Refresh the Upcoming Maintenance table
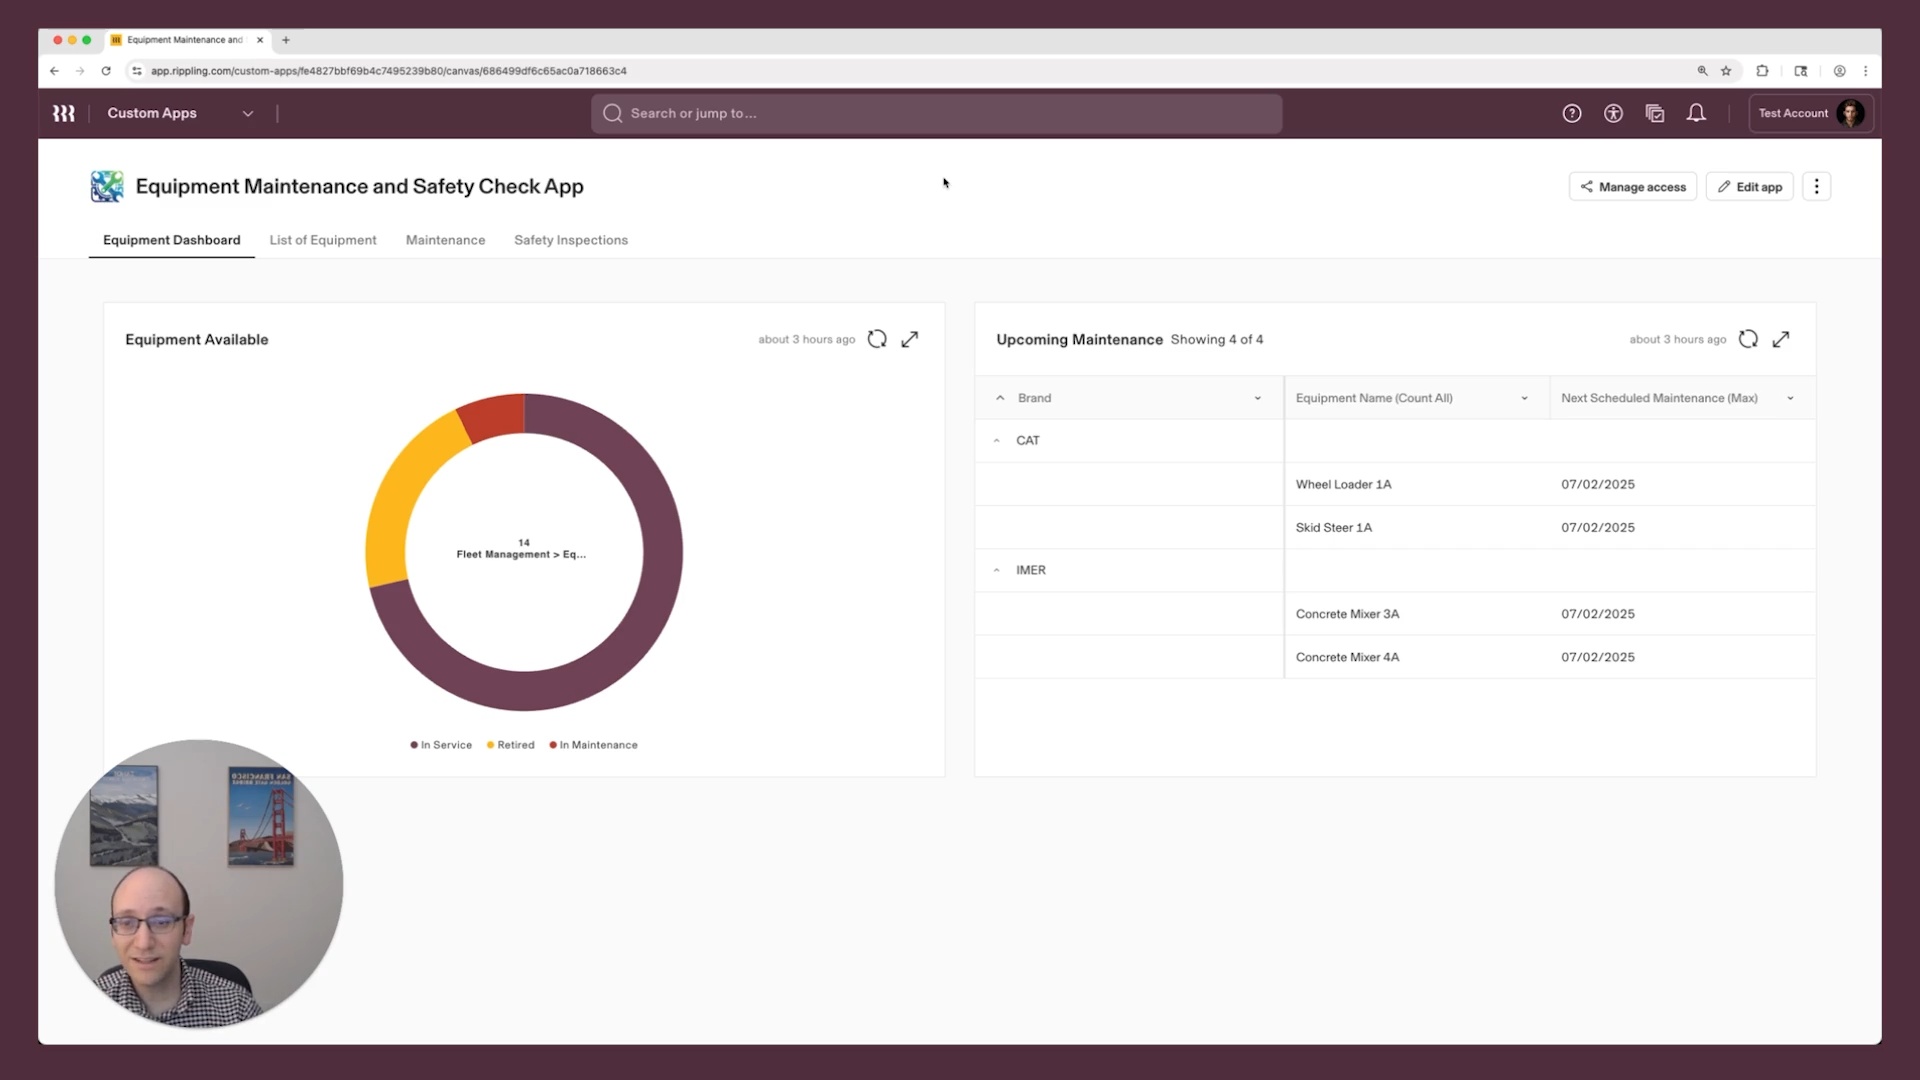The height and width of the screenshot is (1080, 1920). tap(1748, 339)
